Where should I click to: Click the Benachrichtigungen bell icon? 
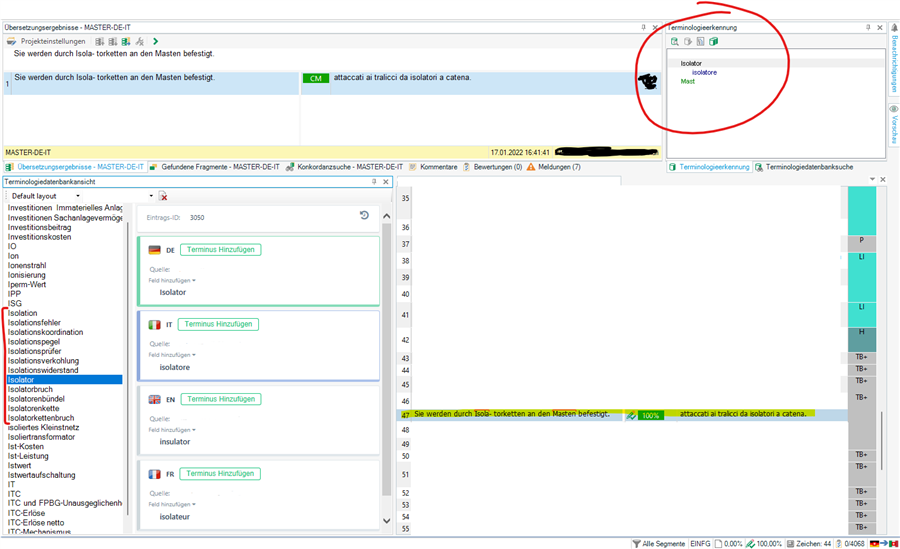[894, 28]
